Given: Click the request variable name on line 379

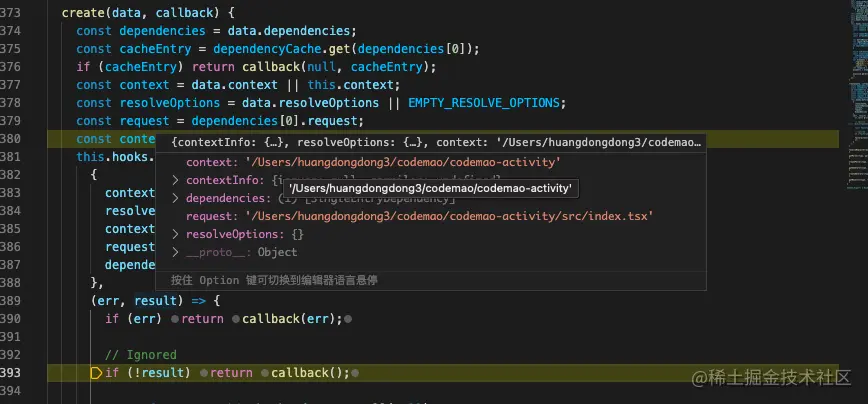Looking at the screenshot, I should 144,121.
